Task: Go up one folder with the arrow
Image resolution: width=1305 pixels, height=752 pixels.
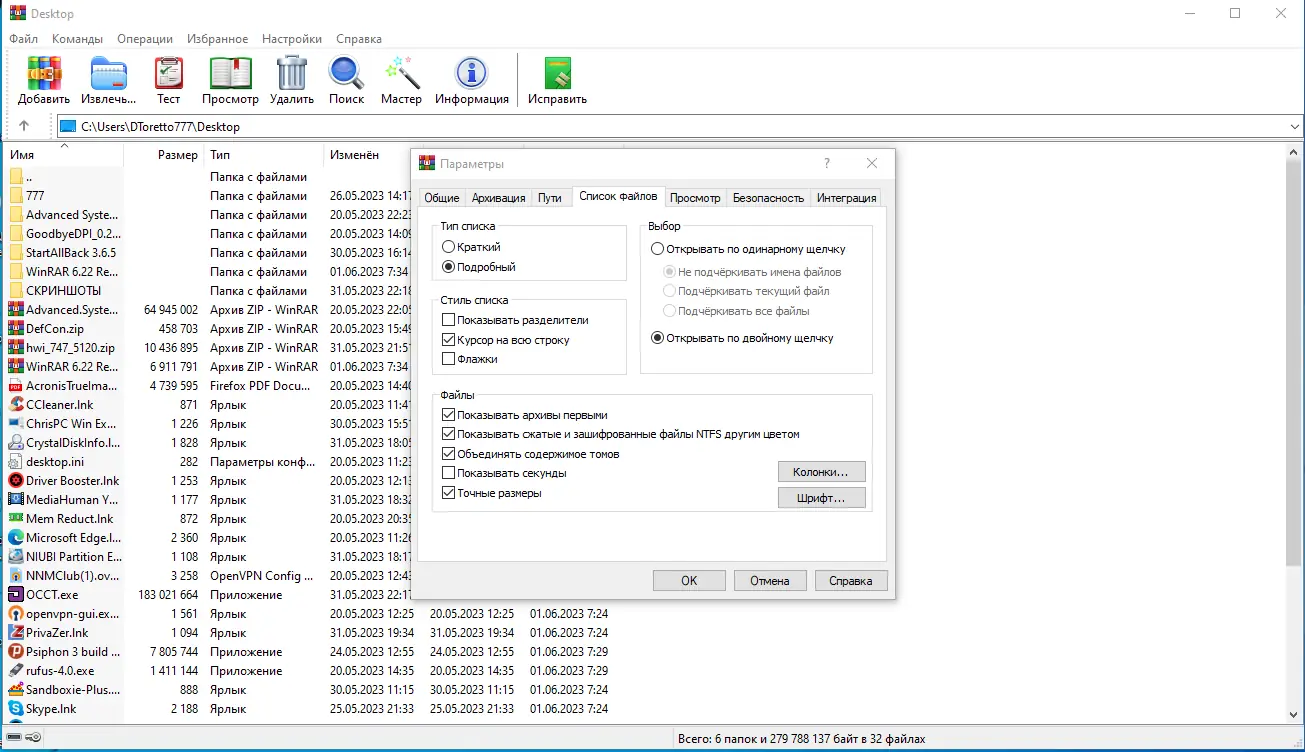Action: 24,127
